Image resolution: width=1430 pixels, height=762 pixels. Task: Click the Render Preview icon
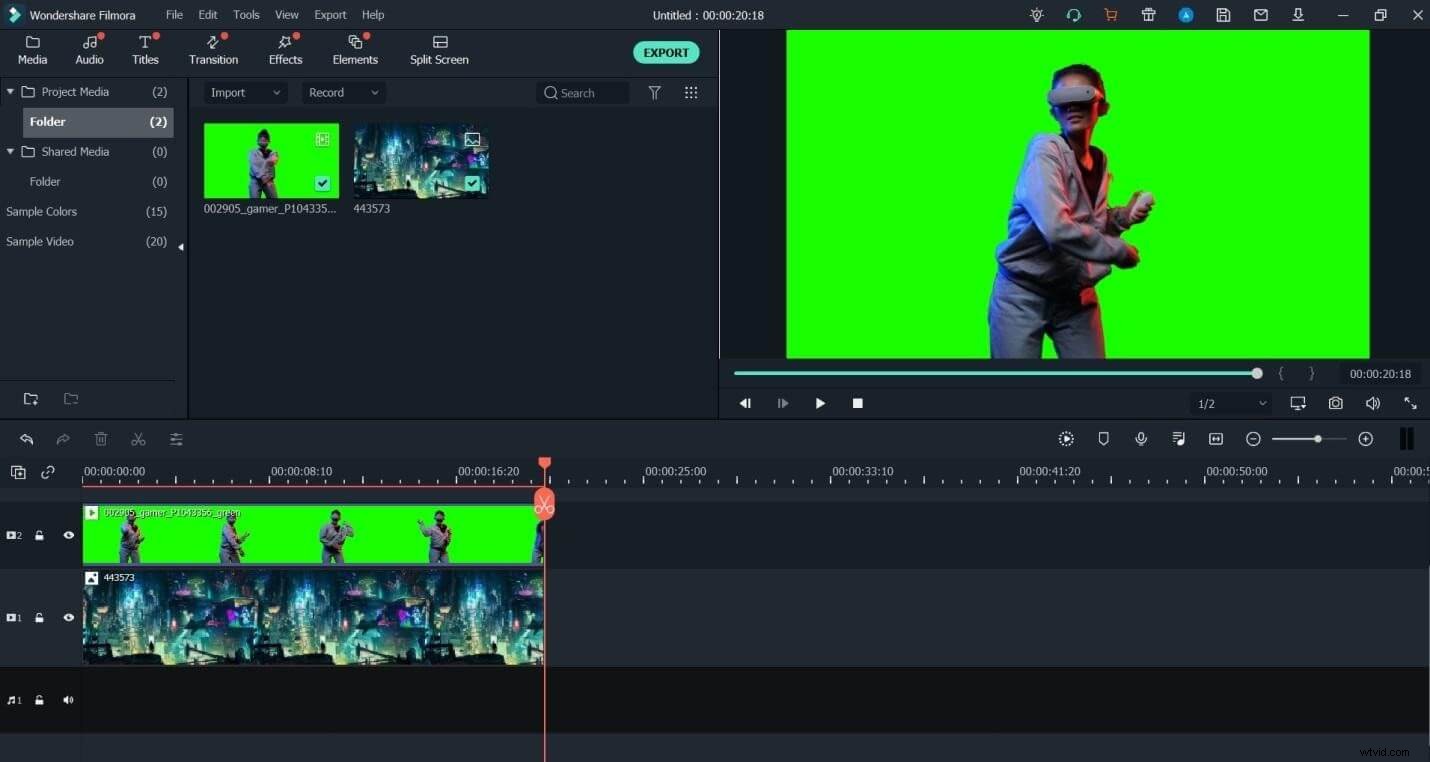pyautogui.click(x=1066, y=439)
